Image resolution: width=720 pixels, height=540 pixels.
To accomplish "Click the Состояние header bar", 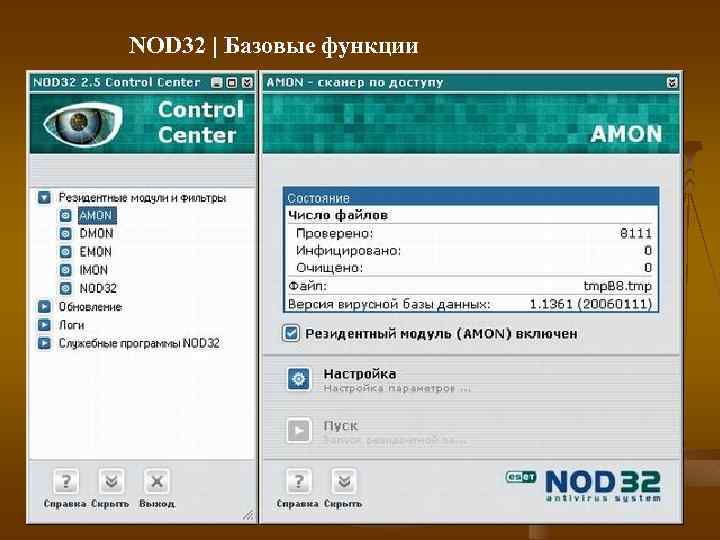I will [471, 197].
